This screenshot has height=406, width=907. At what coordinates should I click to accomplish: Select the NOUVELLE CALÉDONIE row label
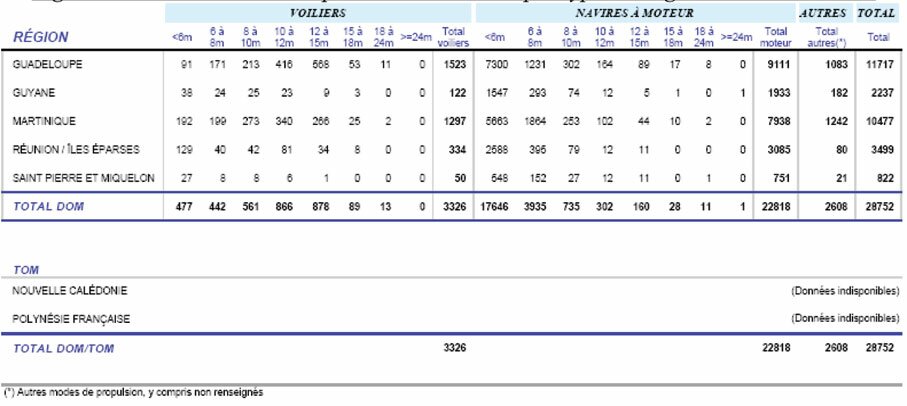(69, 291)
